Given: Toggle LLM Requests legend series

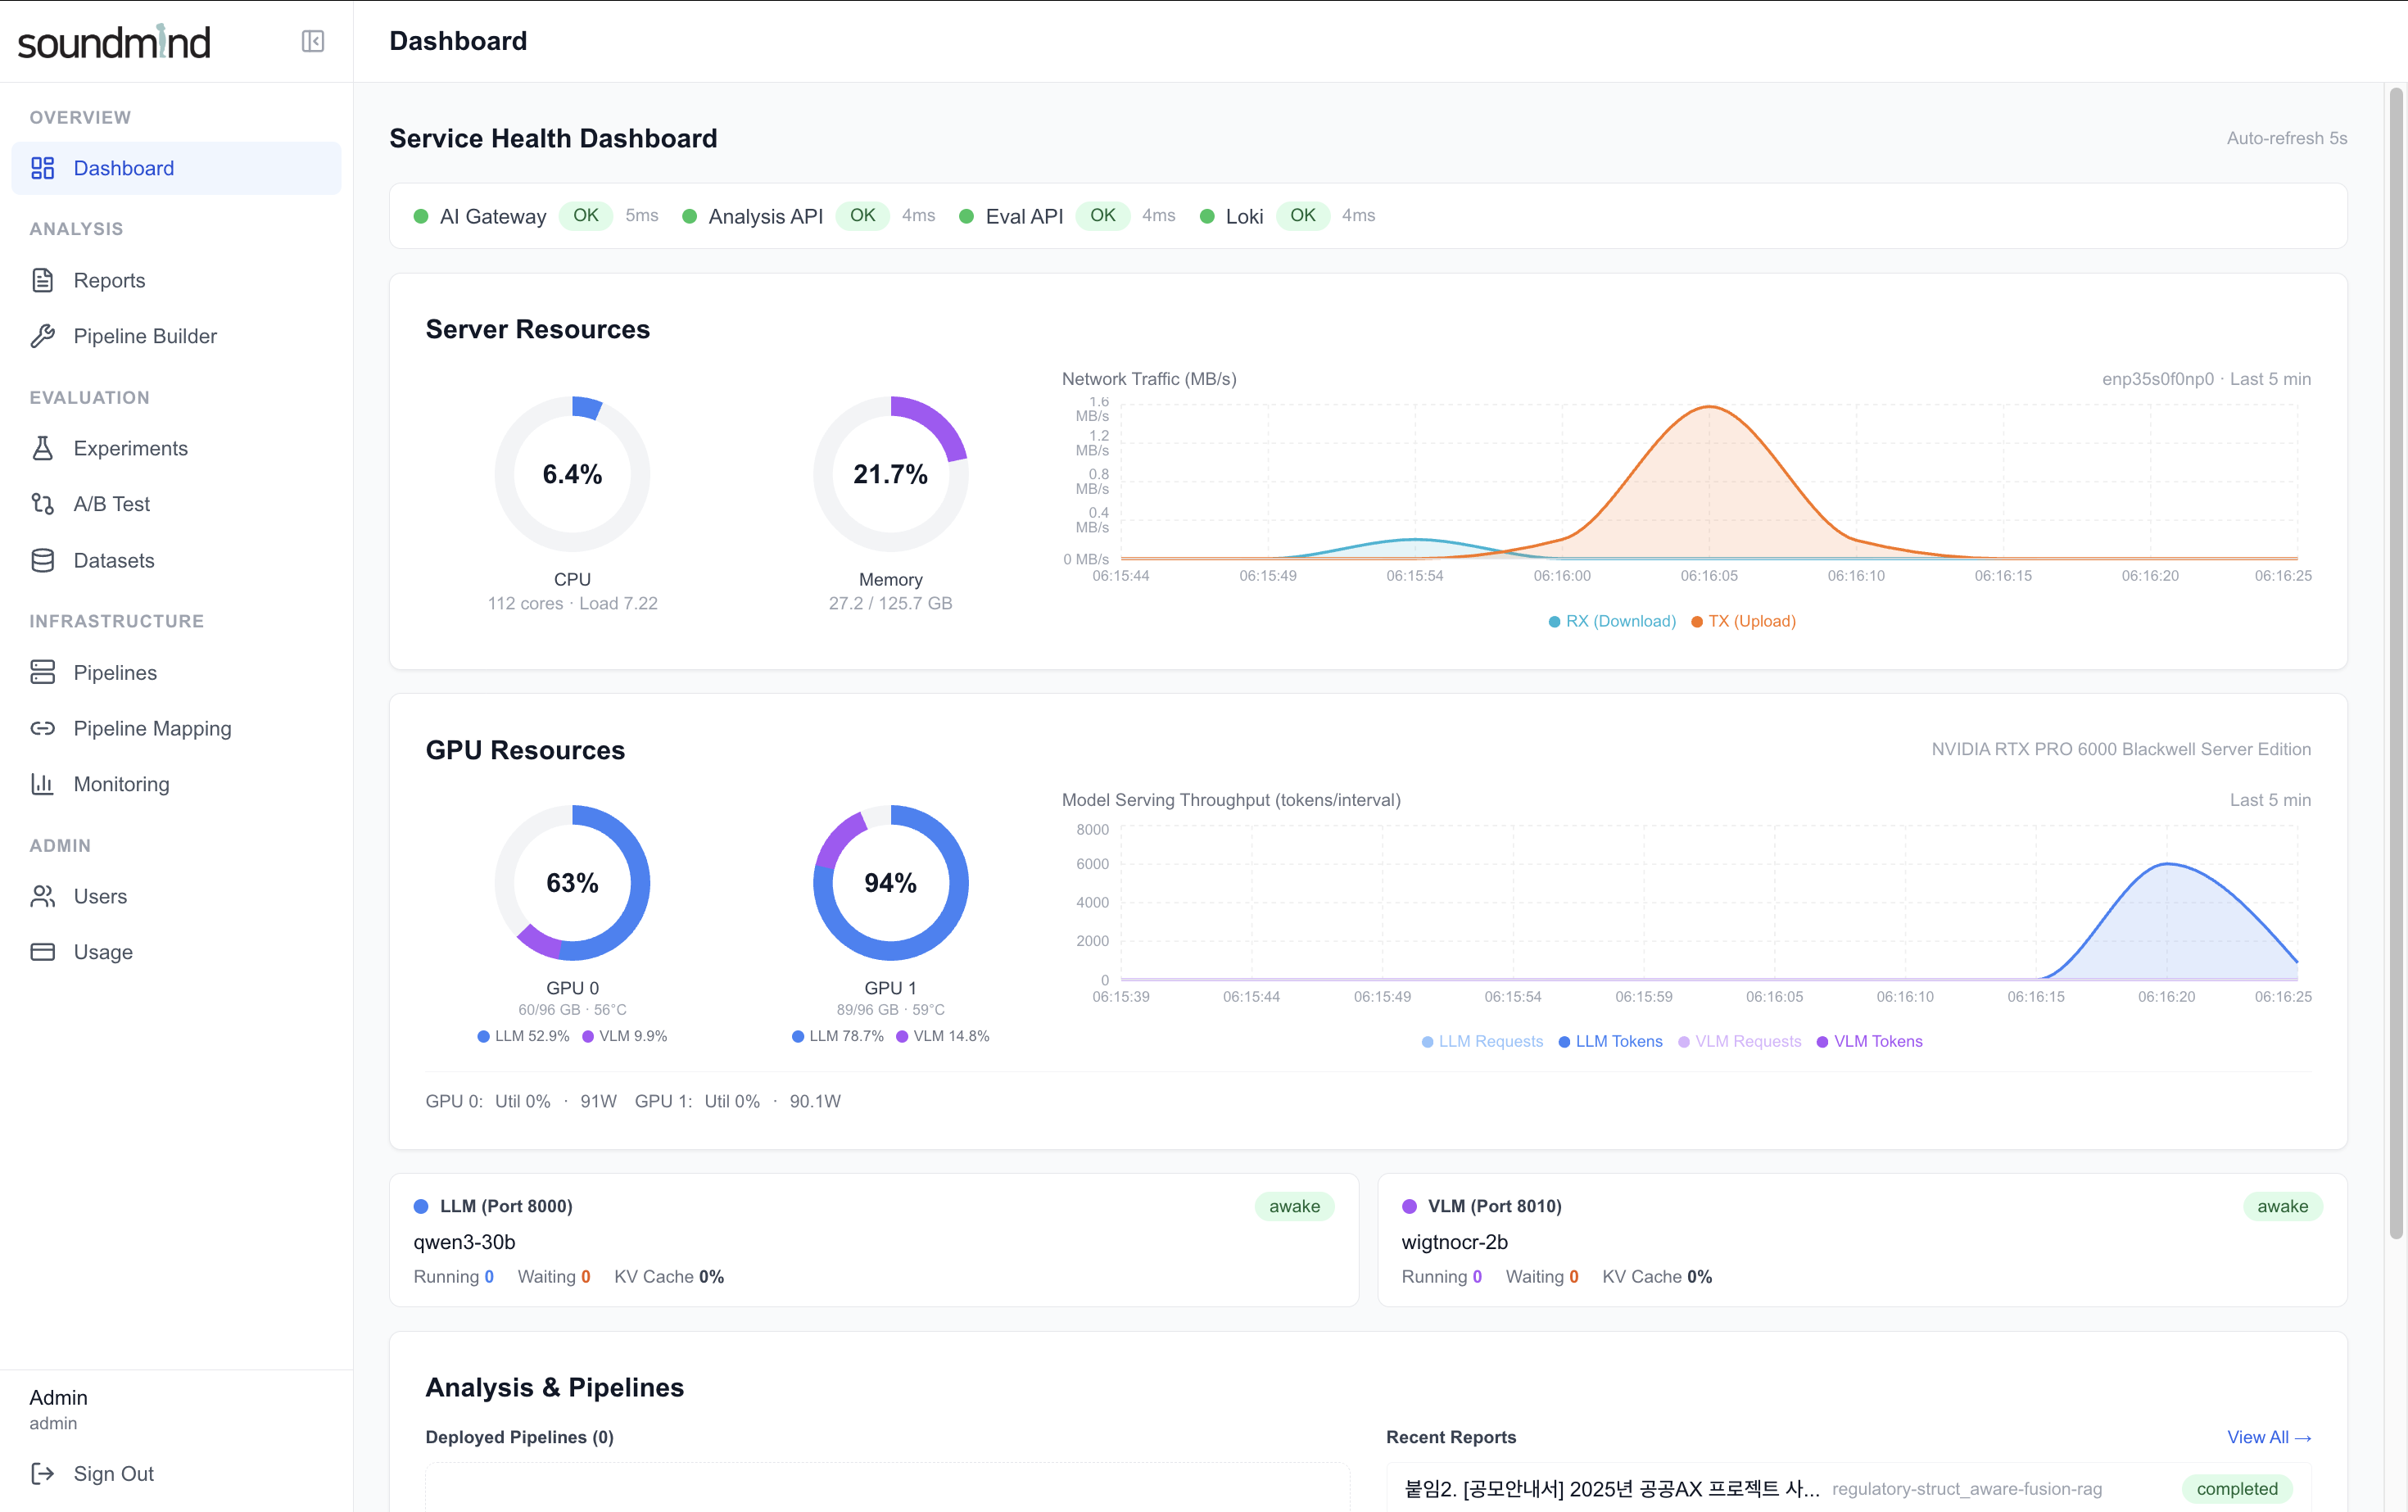Looking at the screenshot, I should 1482,1041.
